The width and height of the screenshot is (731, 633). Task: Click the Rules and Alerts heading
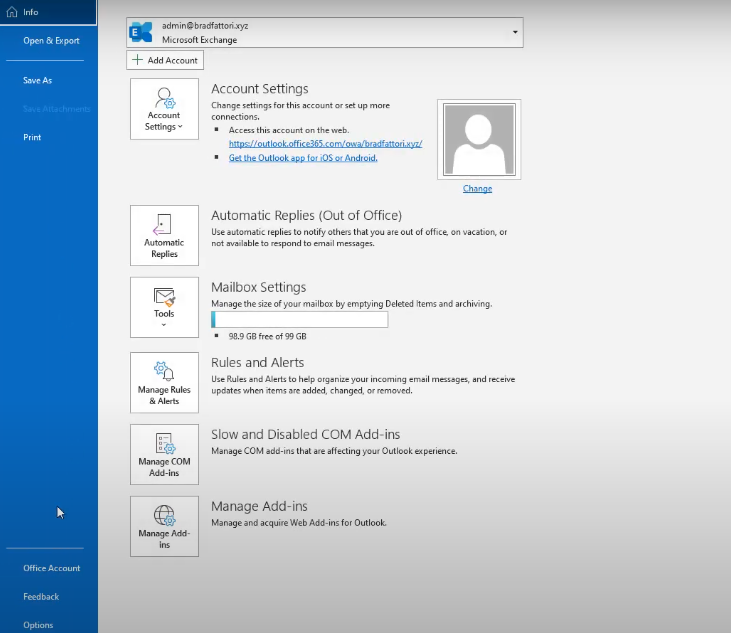coord(257,363)
